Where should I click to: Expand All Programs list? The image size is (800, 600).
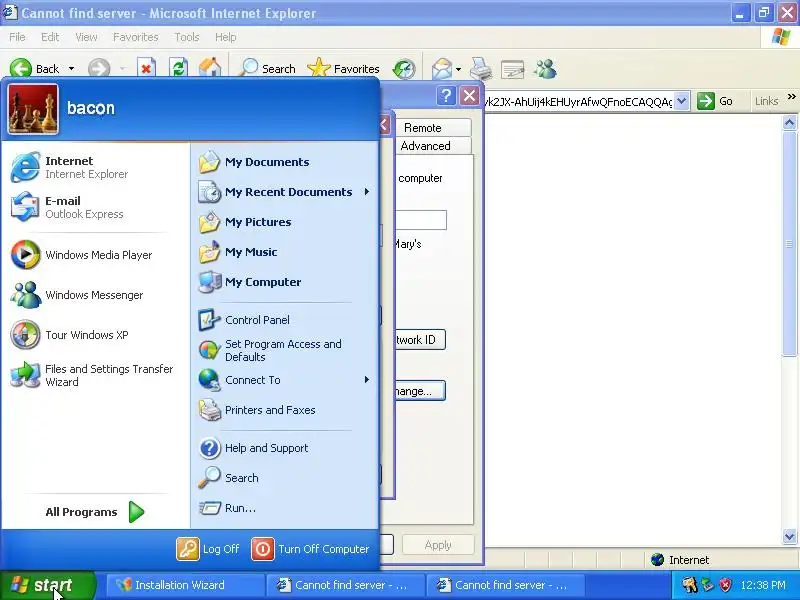click(95, 512)
